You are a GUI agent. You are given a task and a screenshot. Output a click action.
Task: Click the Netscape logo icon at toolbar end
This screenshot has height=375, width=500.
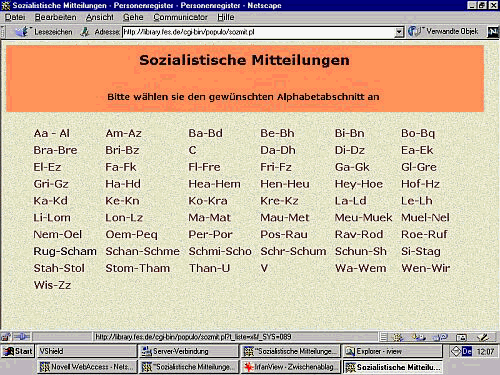coord(494,32)
